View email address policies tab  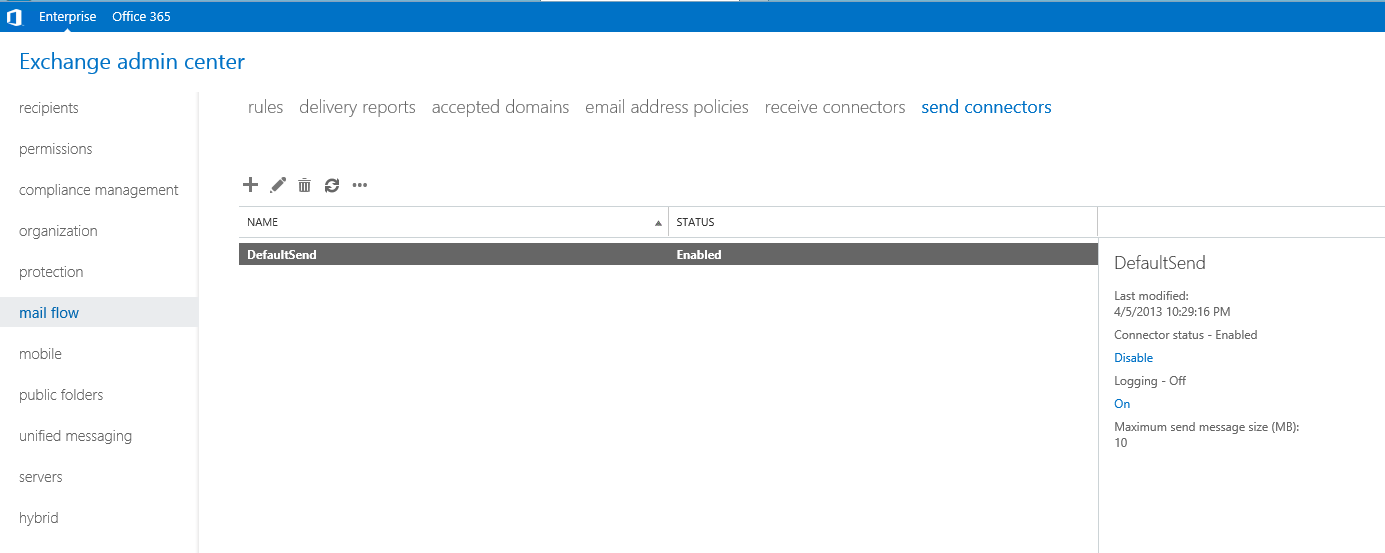coord(667,107)
